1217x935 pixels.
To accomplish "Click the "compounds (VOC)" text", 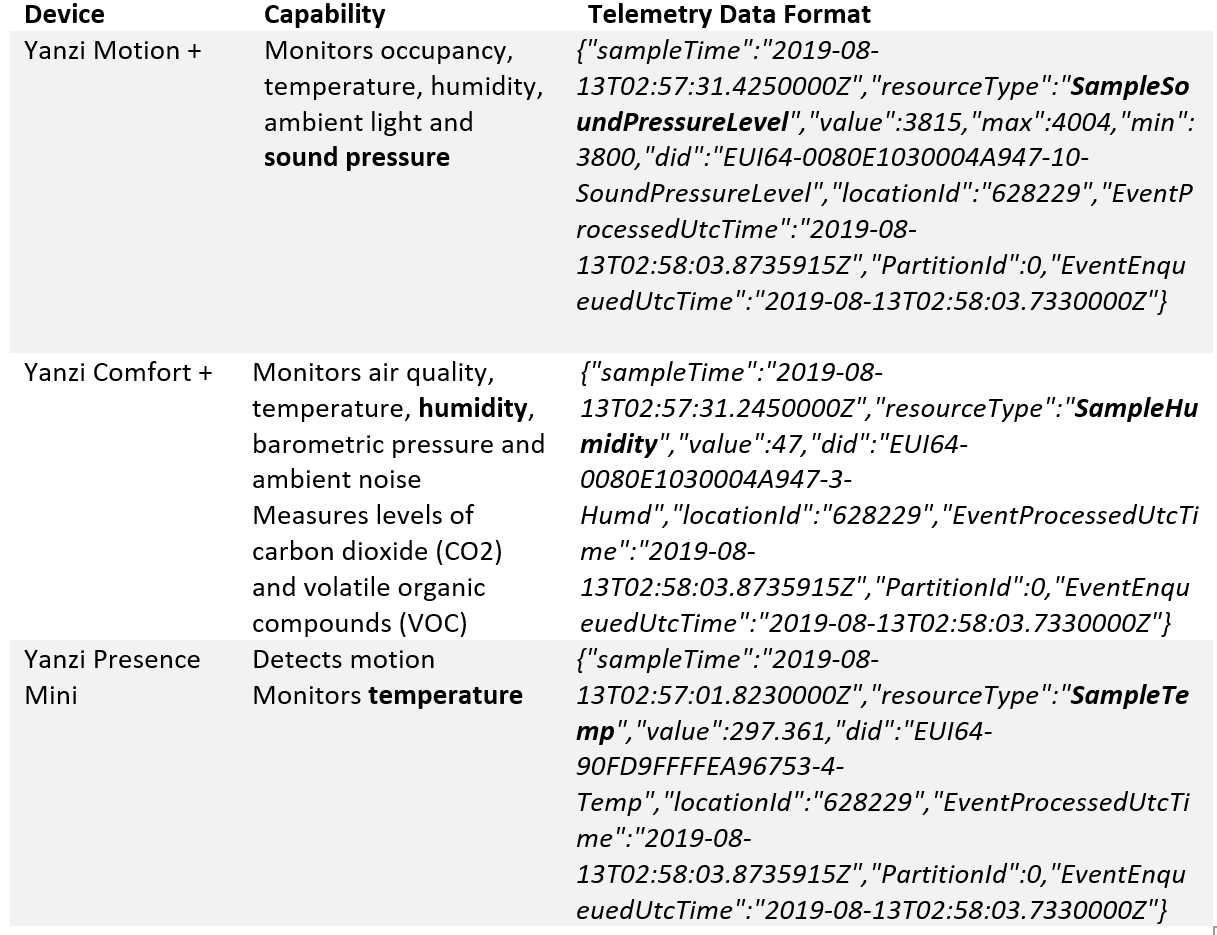I will 359,623.
